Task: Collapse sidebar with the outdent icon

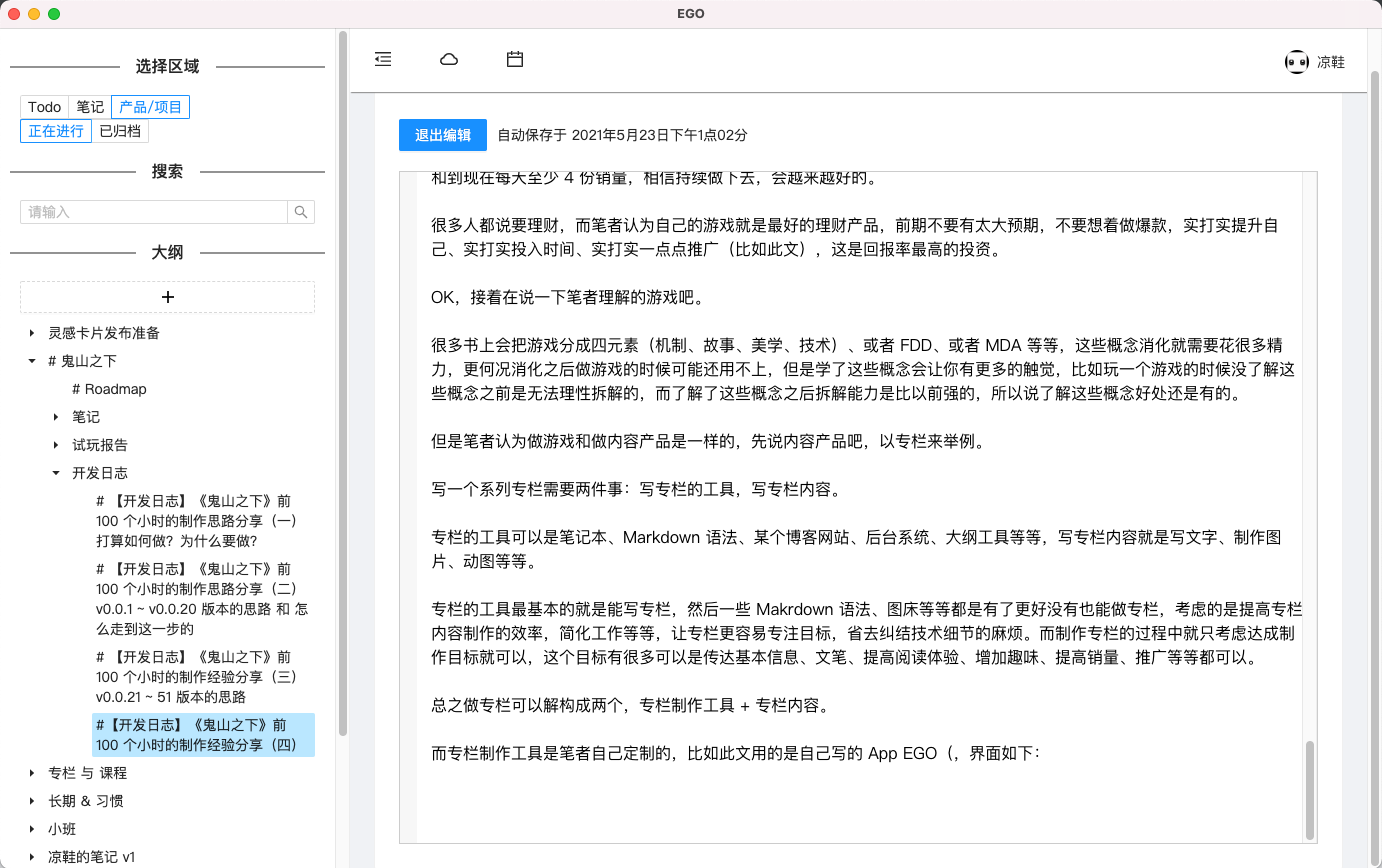Action: click(383, 60)
